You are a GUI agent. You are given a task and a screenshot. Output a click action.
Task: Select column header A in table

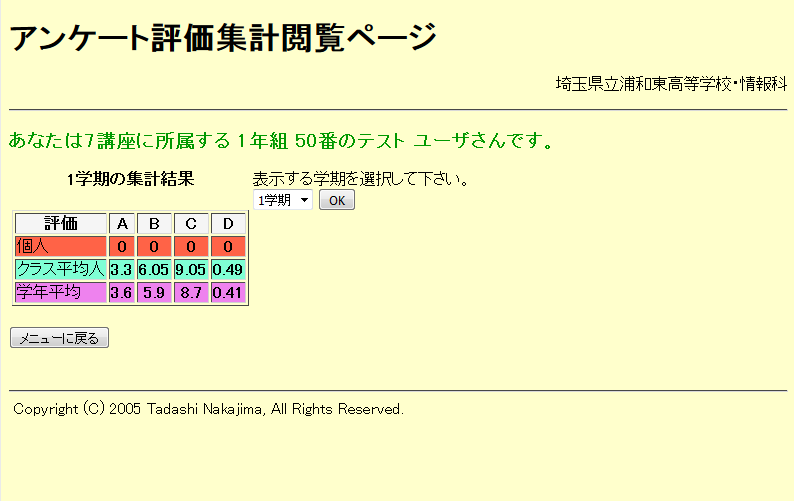[x=121, y=223]
